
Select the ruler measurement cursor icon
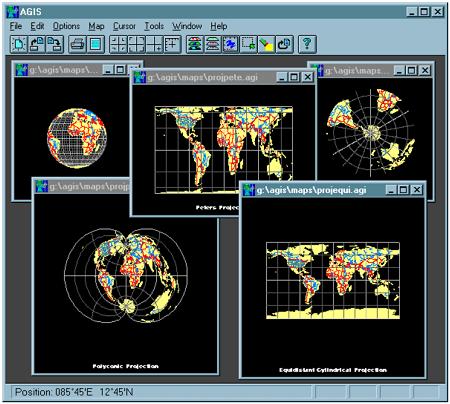[172, 44]
